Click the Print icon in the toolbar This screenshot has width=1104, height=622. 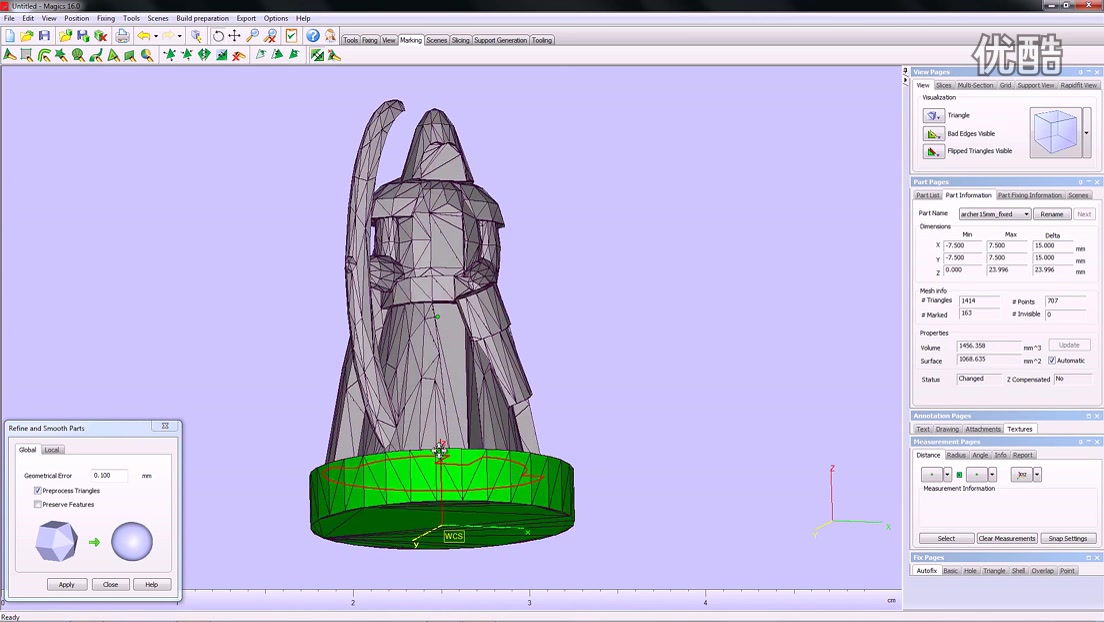pos(122,36)
